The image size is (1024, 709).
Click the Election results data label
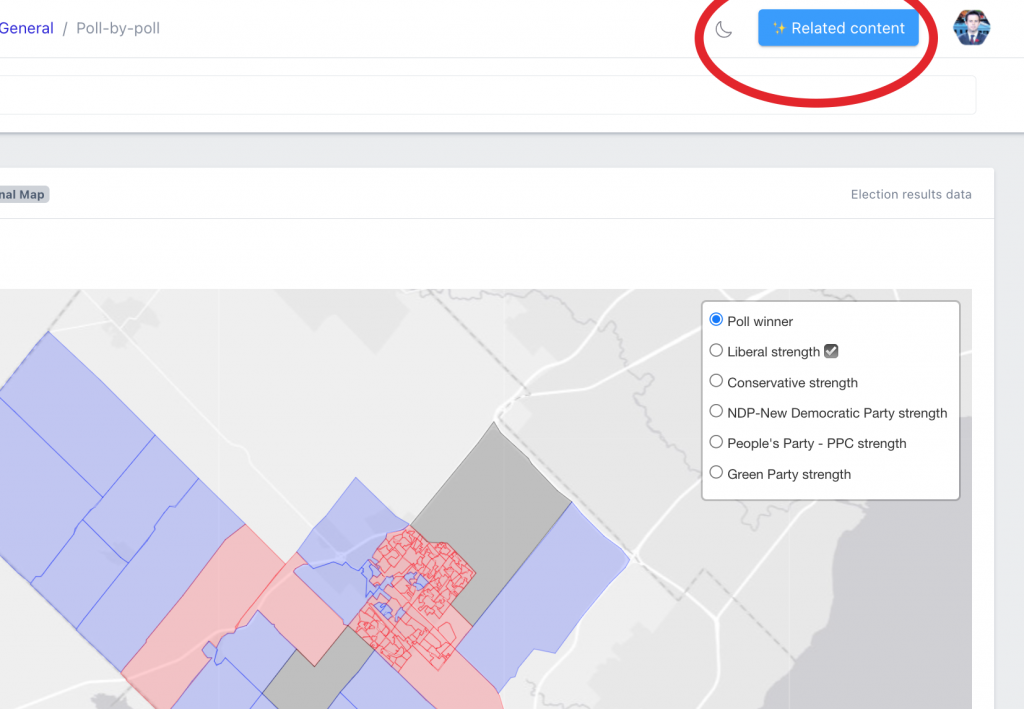coord(910,194)
